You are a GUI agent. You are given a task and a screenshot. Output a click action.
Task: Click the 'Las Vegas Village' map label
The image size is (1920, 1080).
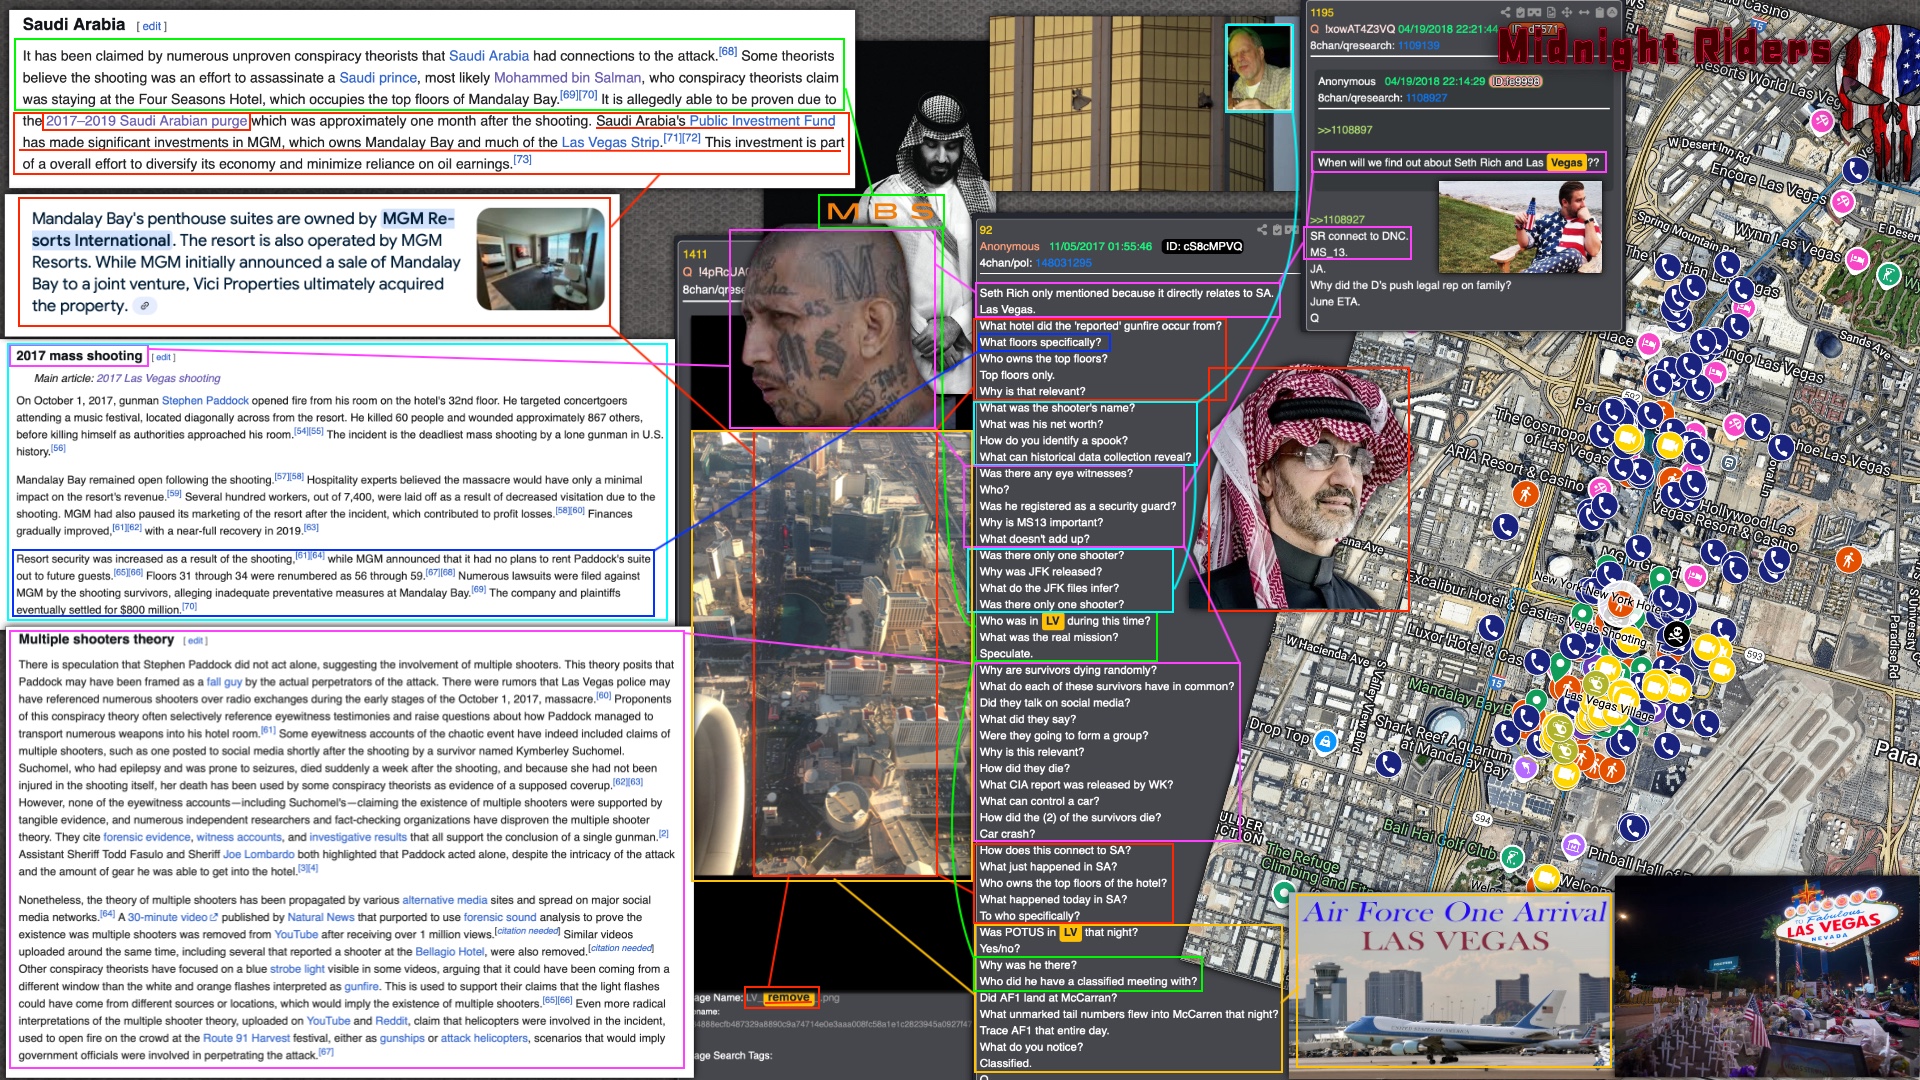1610,706
